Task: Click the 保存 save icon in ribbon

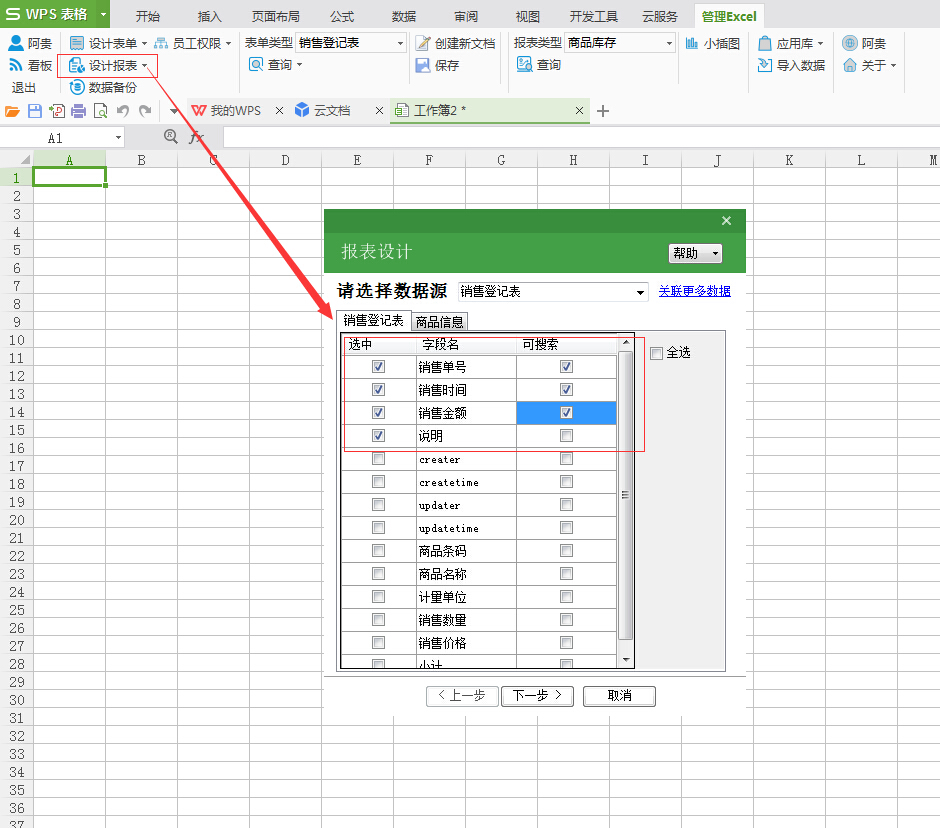Action: (423, 65)
